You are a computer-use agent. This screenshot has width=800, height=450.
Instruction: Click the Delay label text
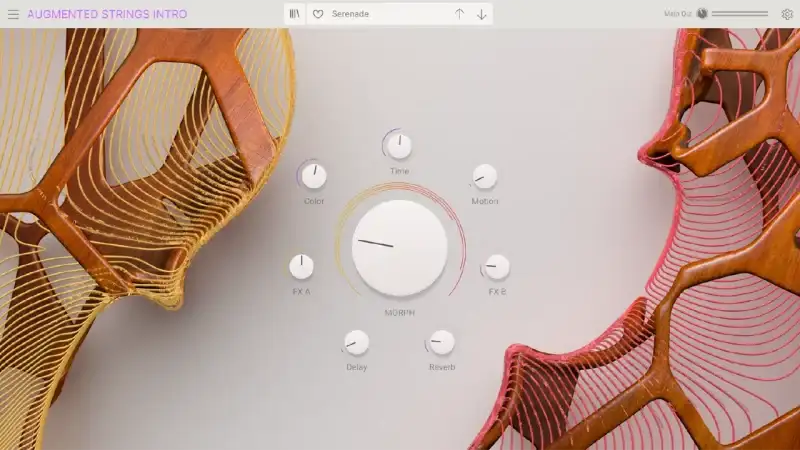(x=357, y=367)
